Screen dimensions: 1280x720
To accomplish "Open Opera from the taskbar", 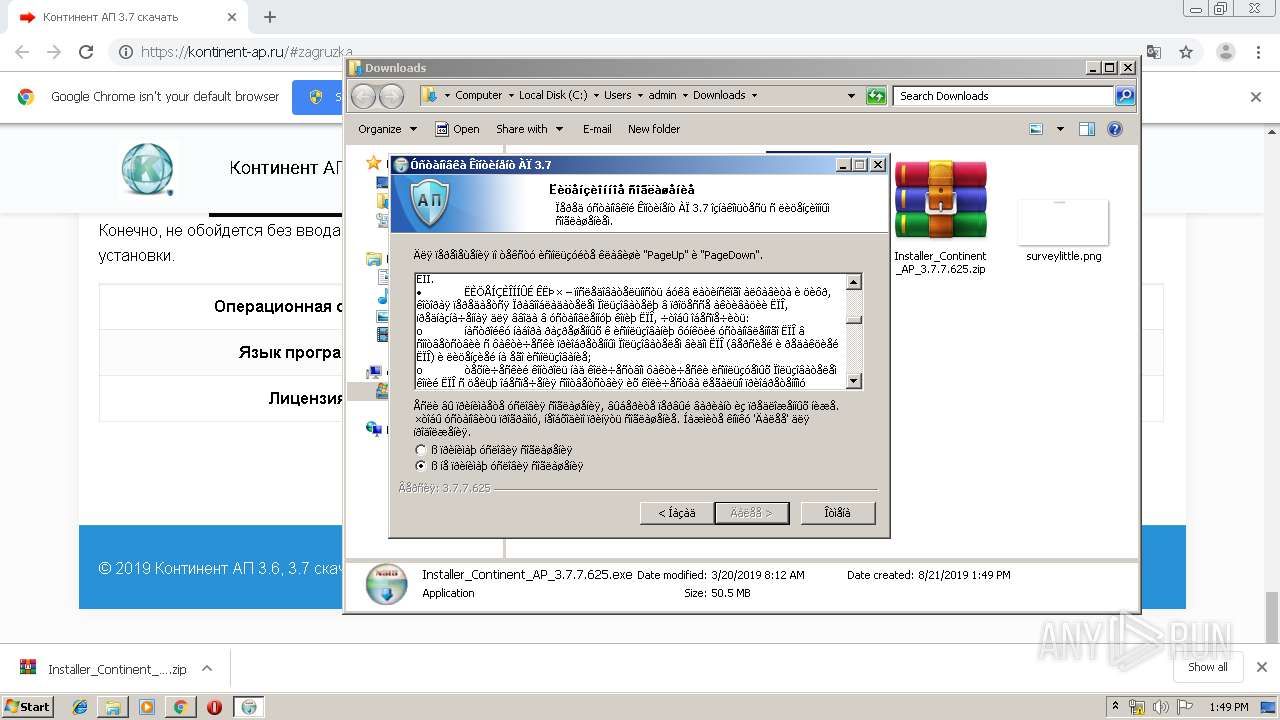I will [214, 707].
